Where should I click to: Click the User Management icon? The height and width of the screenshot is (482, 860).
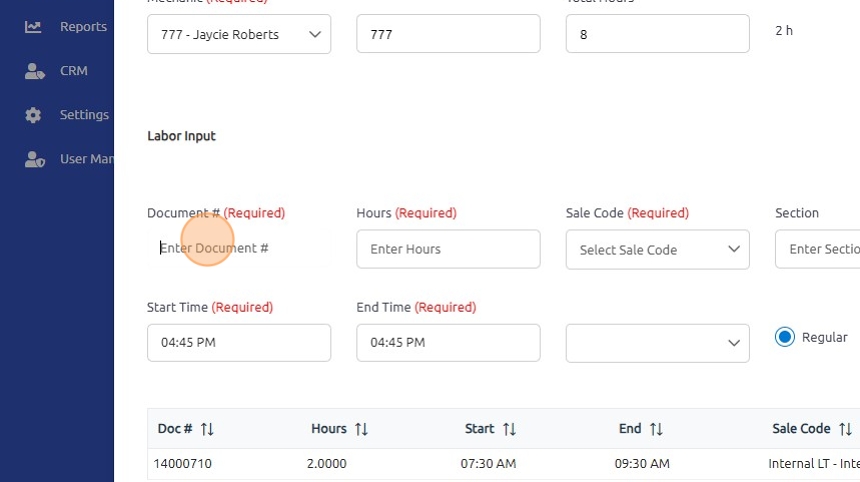(x=34, y=159)
